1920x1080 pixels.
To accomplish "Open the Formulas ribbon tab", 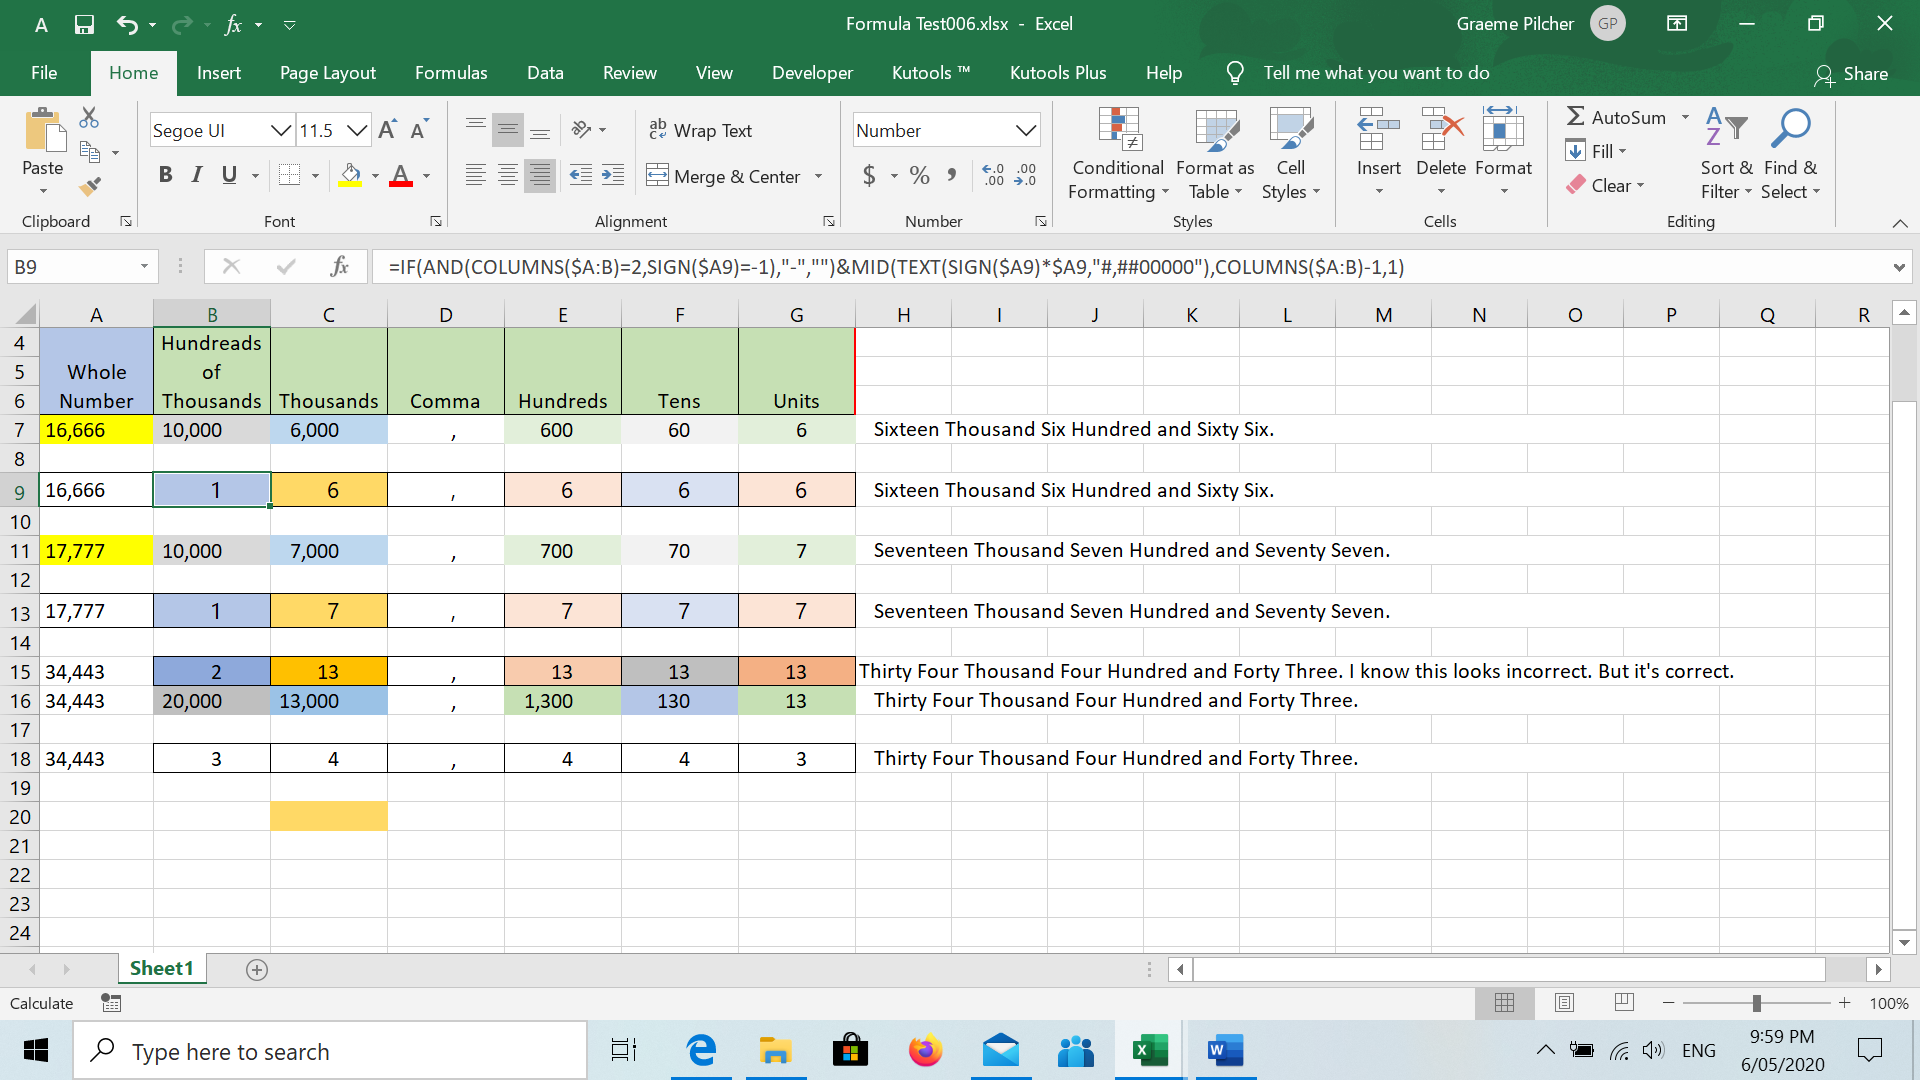I will coord(451,73).
